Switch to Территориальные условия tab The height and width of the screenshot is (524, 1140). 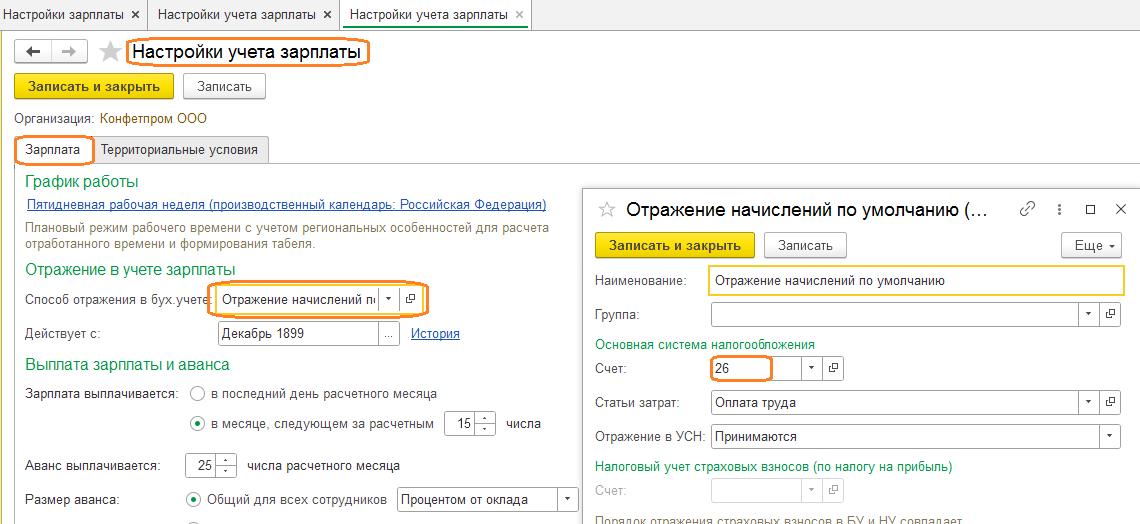[179, 150]
